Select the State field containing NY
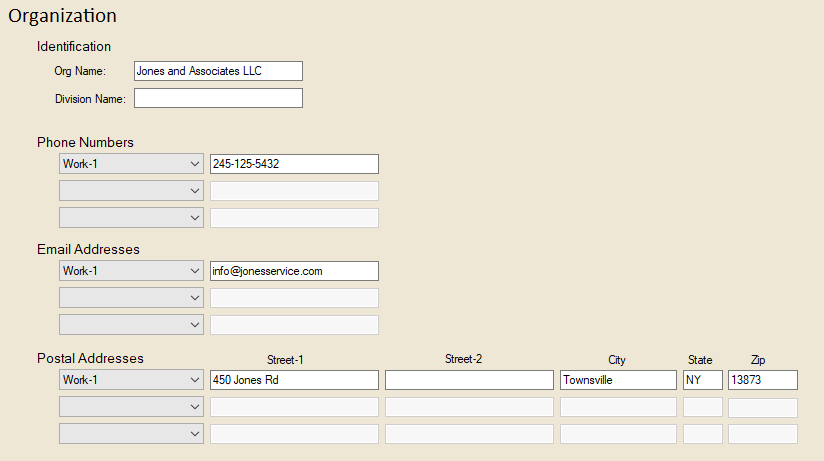The width and height of the screenshot is (824, 461). pos(702,380)
